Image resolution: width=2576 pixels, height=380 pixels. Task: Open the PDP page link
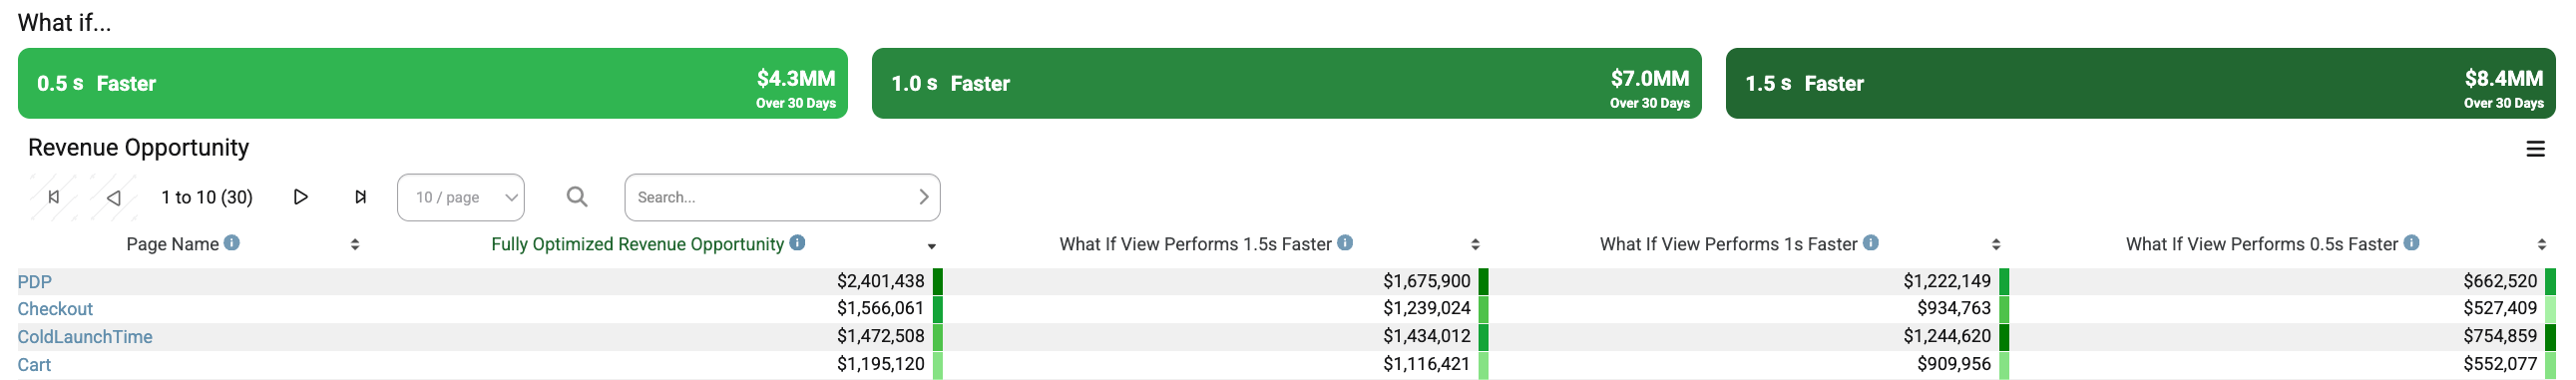(x=35, y=282)
